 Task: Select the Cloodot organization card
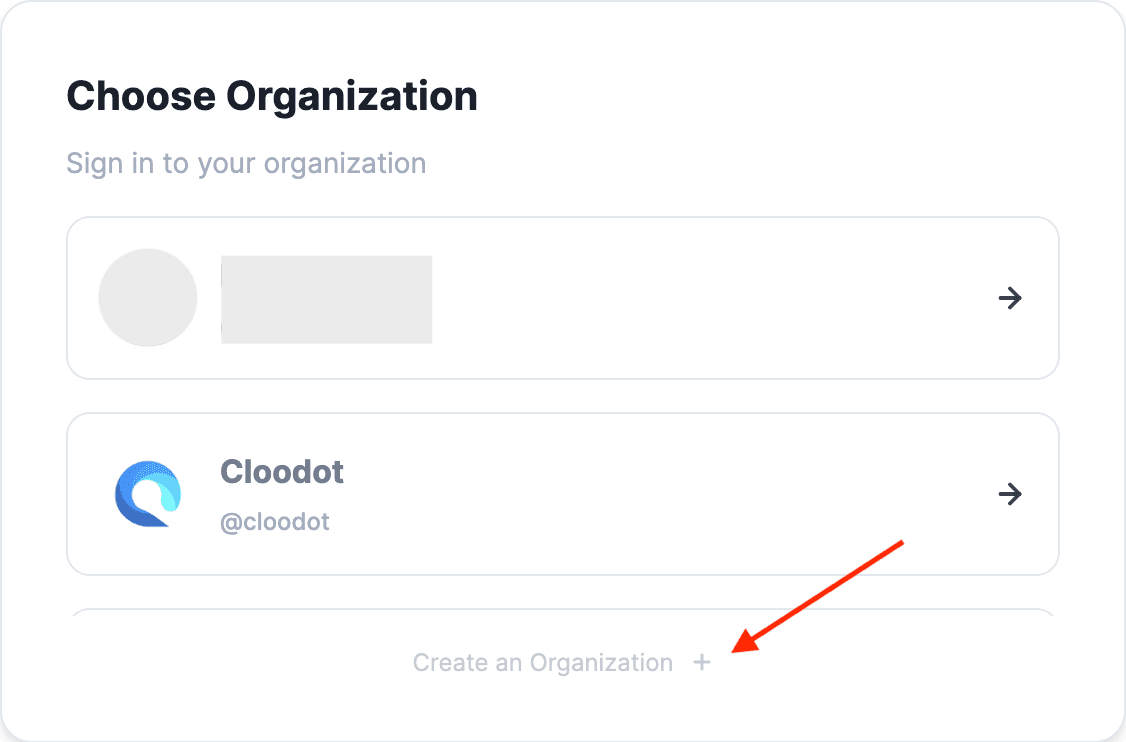(x=562, y=494)
